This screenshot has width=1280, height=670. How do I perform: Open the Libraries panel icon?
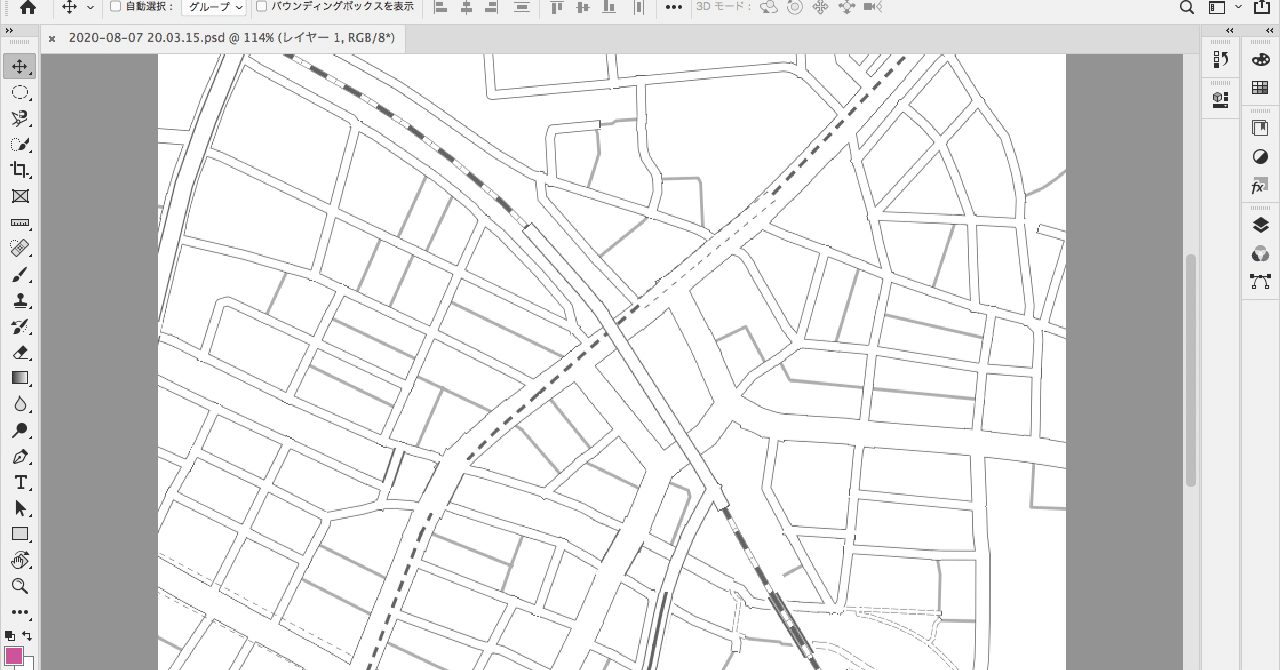pos(1260,128)
